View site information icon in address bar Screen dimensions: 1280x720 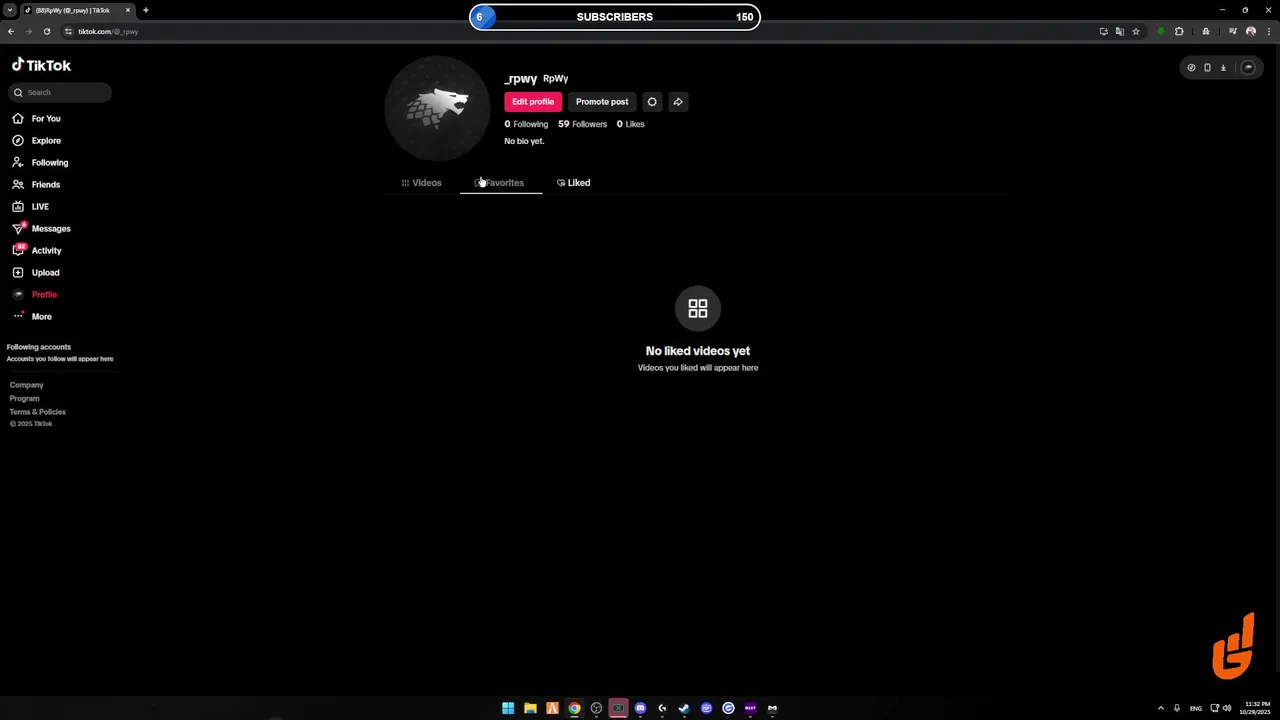pos(68,31)
